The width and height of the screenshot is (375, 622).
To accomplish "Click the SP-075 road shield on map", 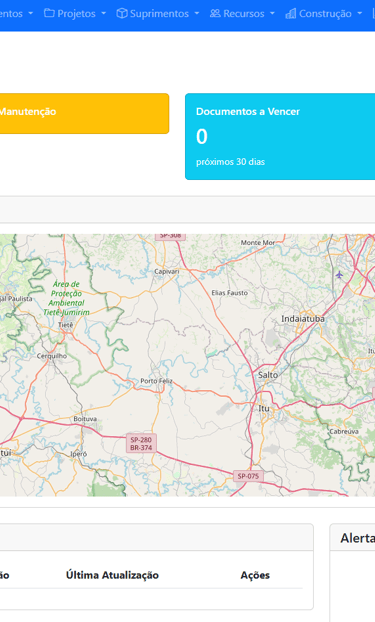I will click(x=248, y=476).
